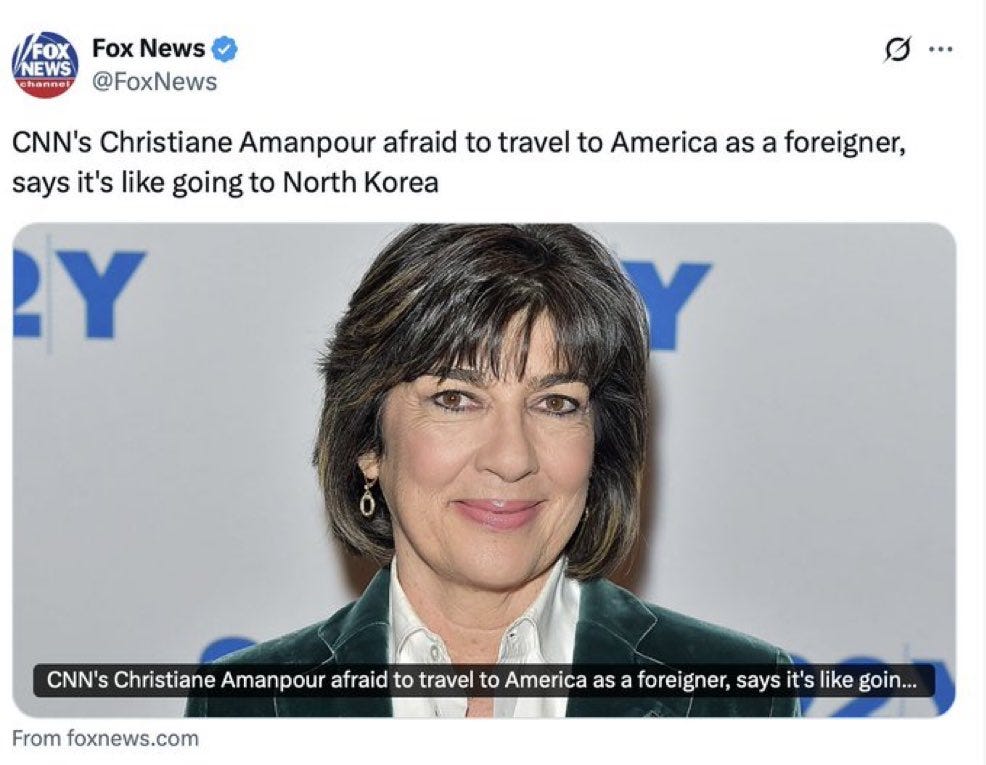Click 'foxnews.com' text below the card
986x765 pixels.
pos(133,738)
